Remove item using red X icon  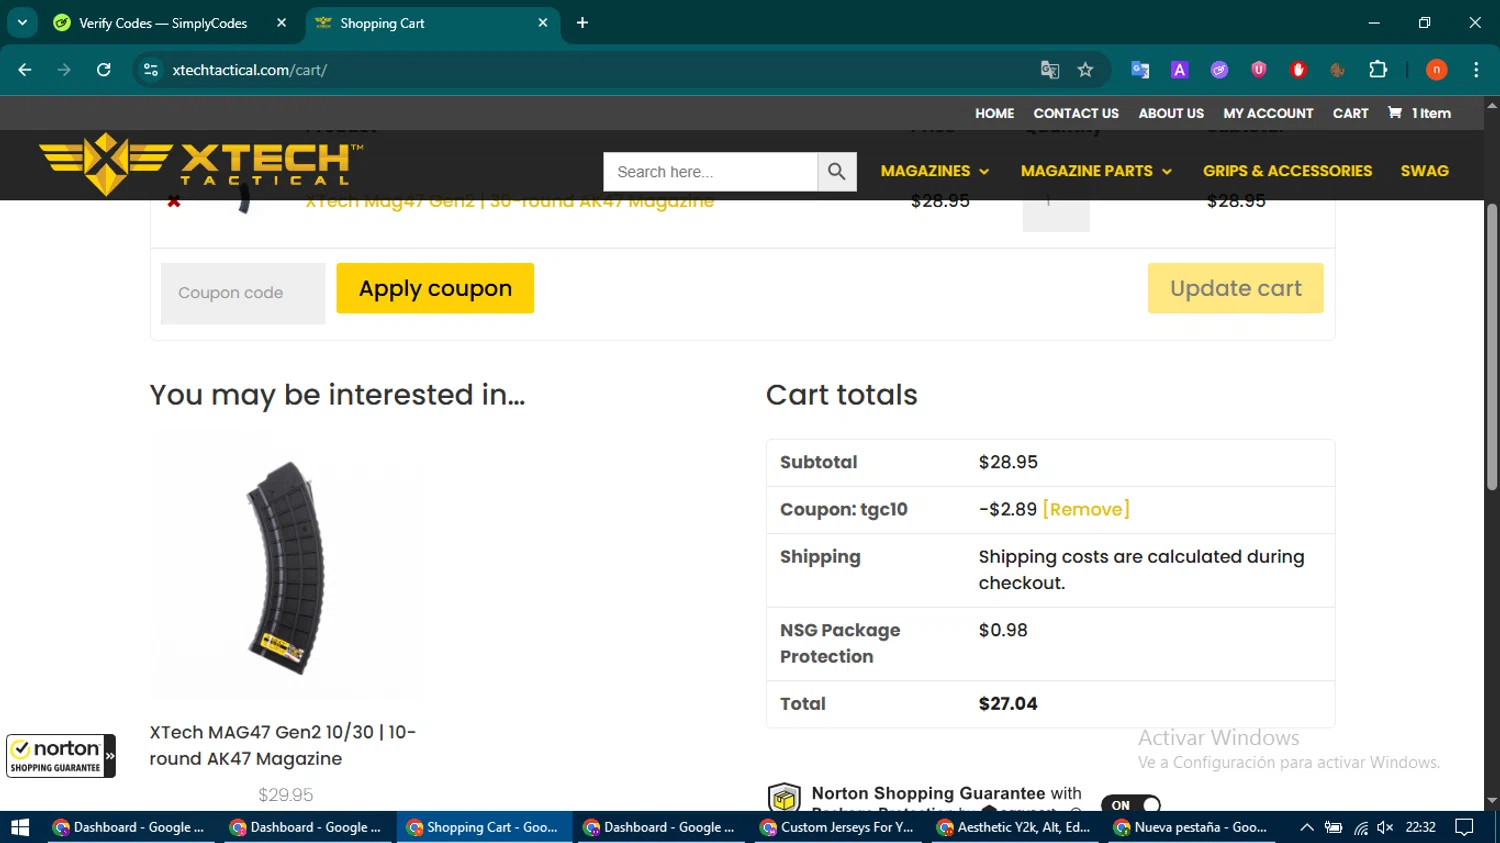174,202
